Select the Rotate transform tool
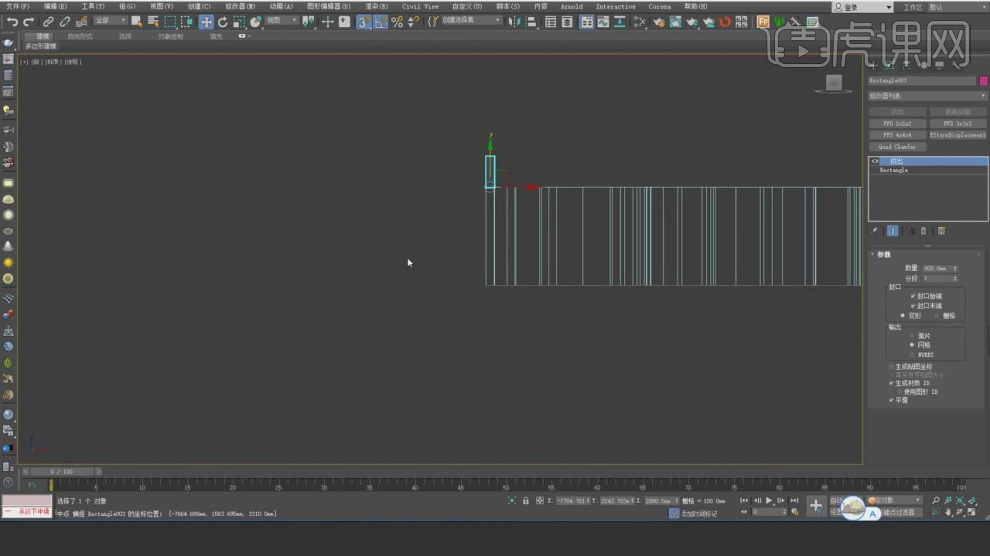990x556 pixels. tap(222, 21)
